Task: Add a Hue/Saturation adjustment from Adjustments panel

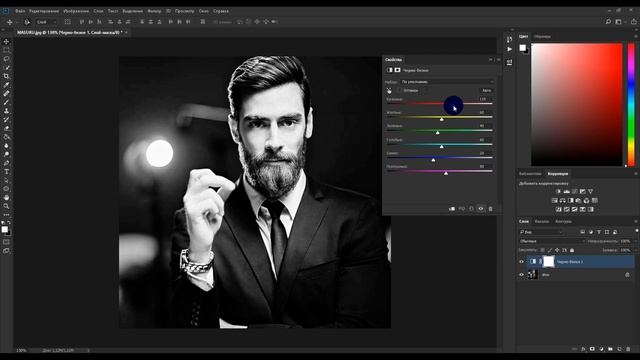Action: click(555, 200)
